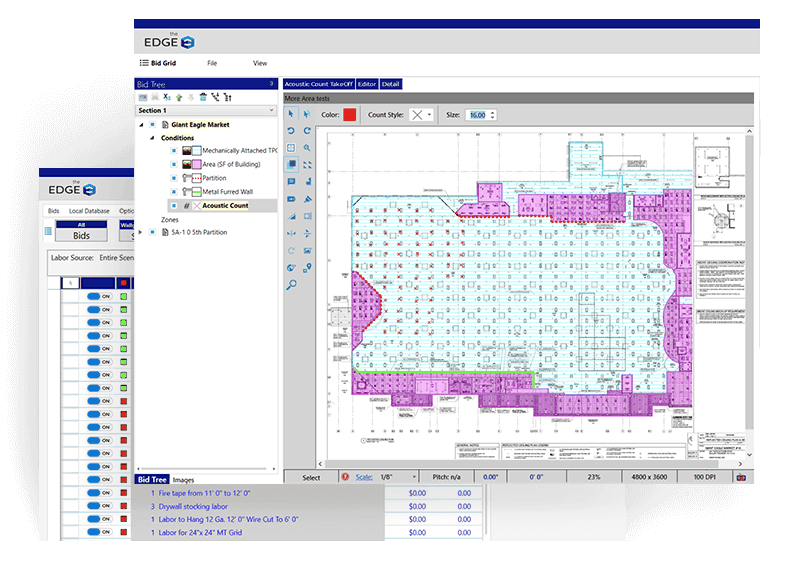Click the sort tree icon in Bid Tree toolbar

228,97
